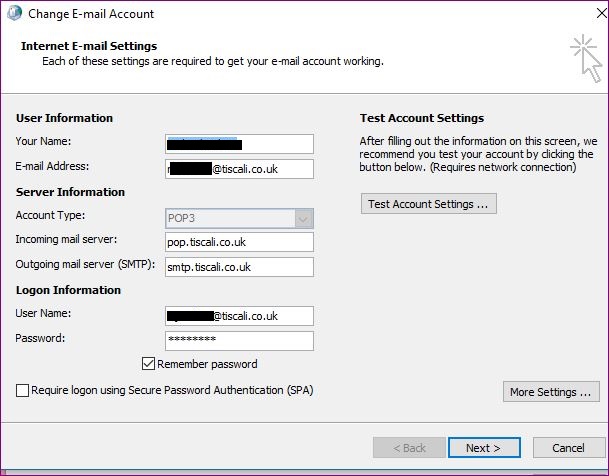Click into the Your Name field
Viewport: 609px width, 476px height.
[x=239, y=144]
